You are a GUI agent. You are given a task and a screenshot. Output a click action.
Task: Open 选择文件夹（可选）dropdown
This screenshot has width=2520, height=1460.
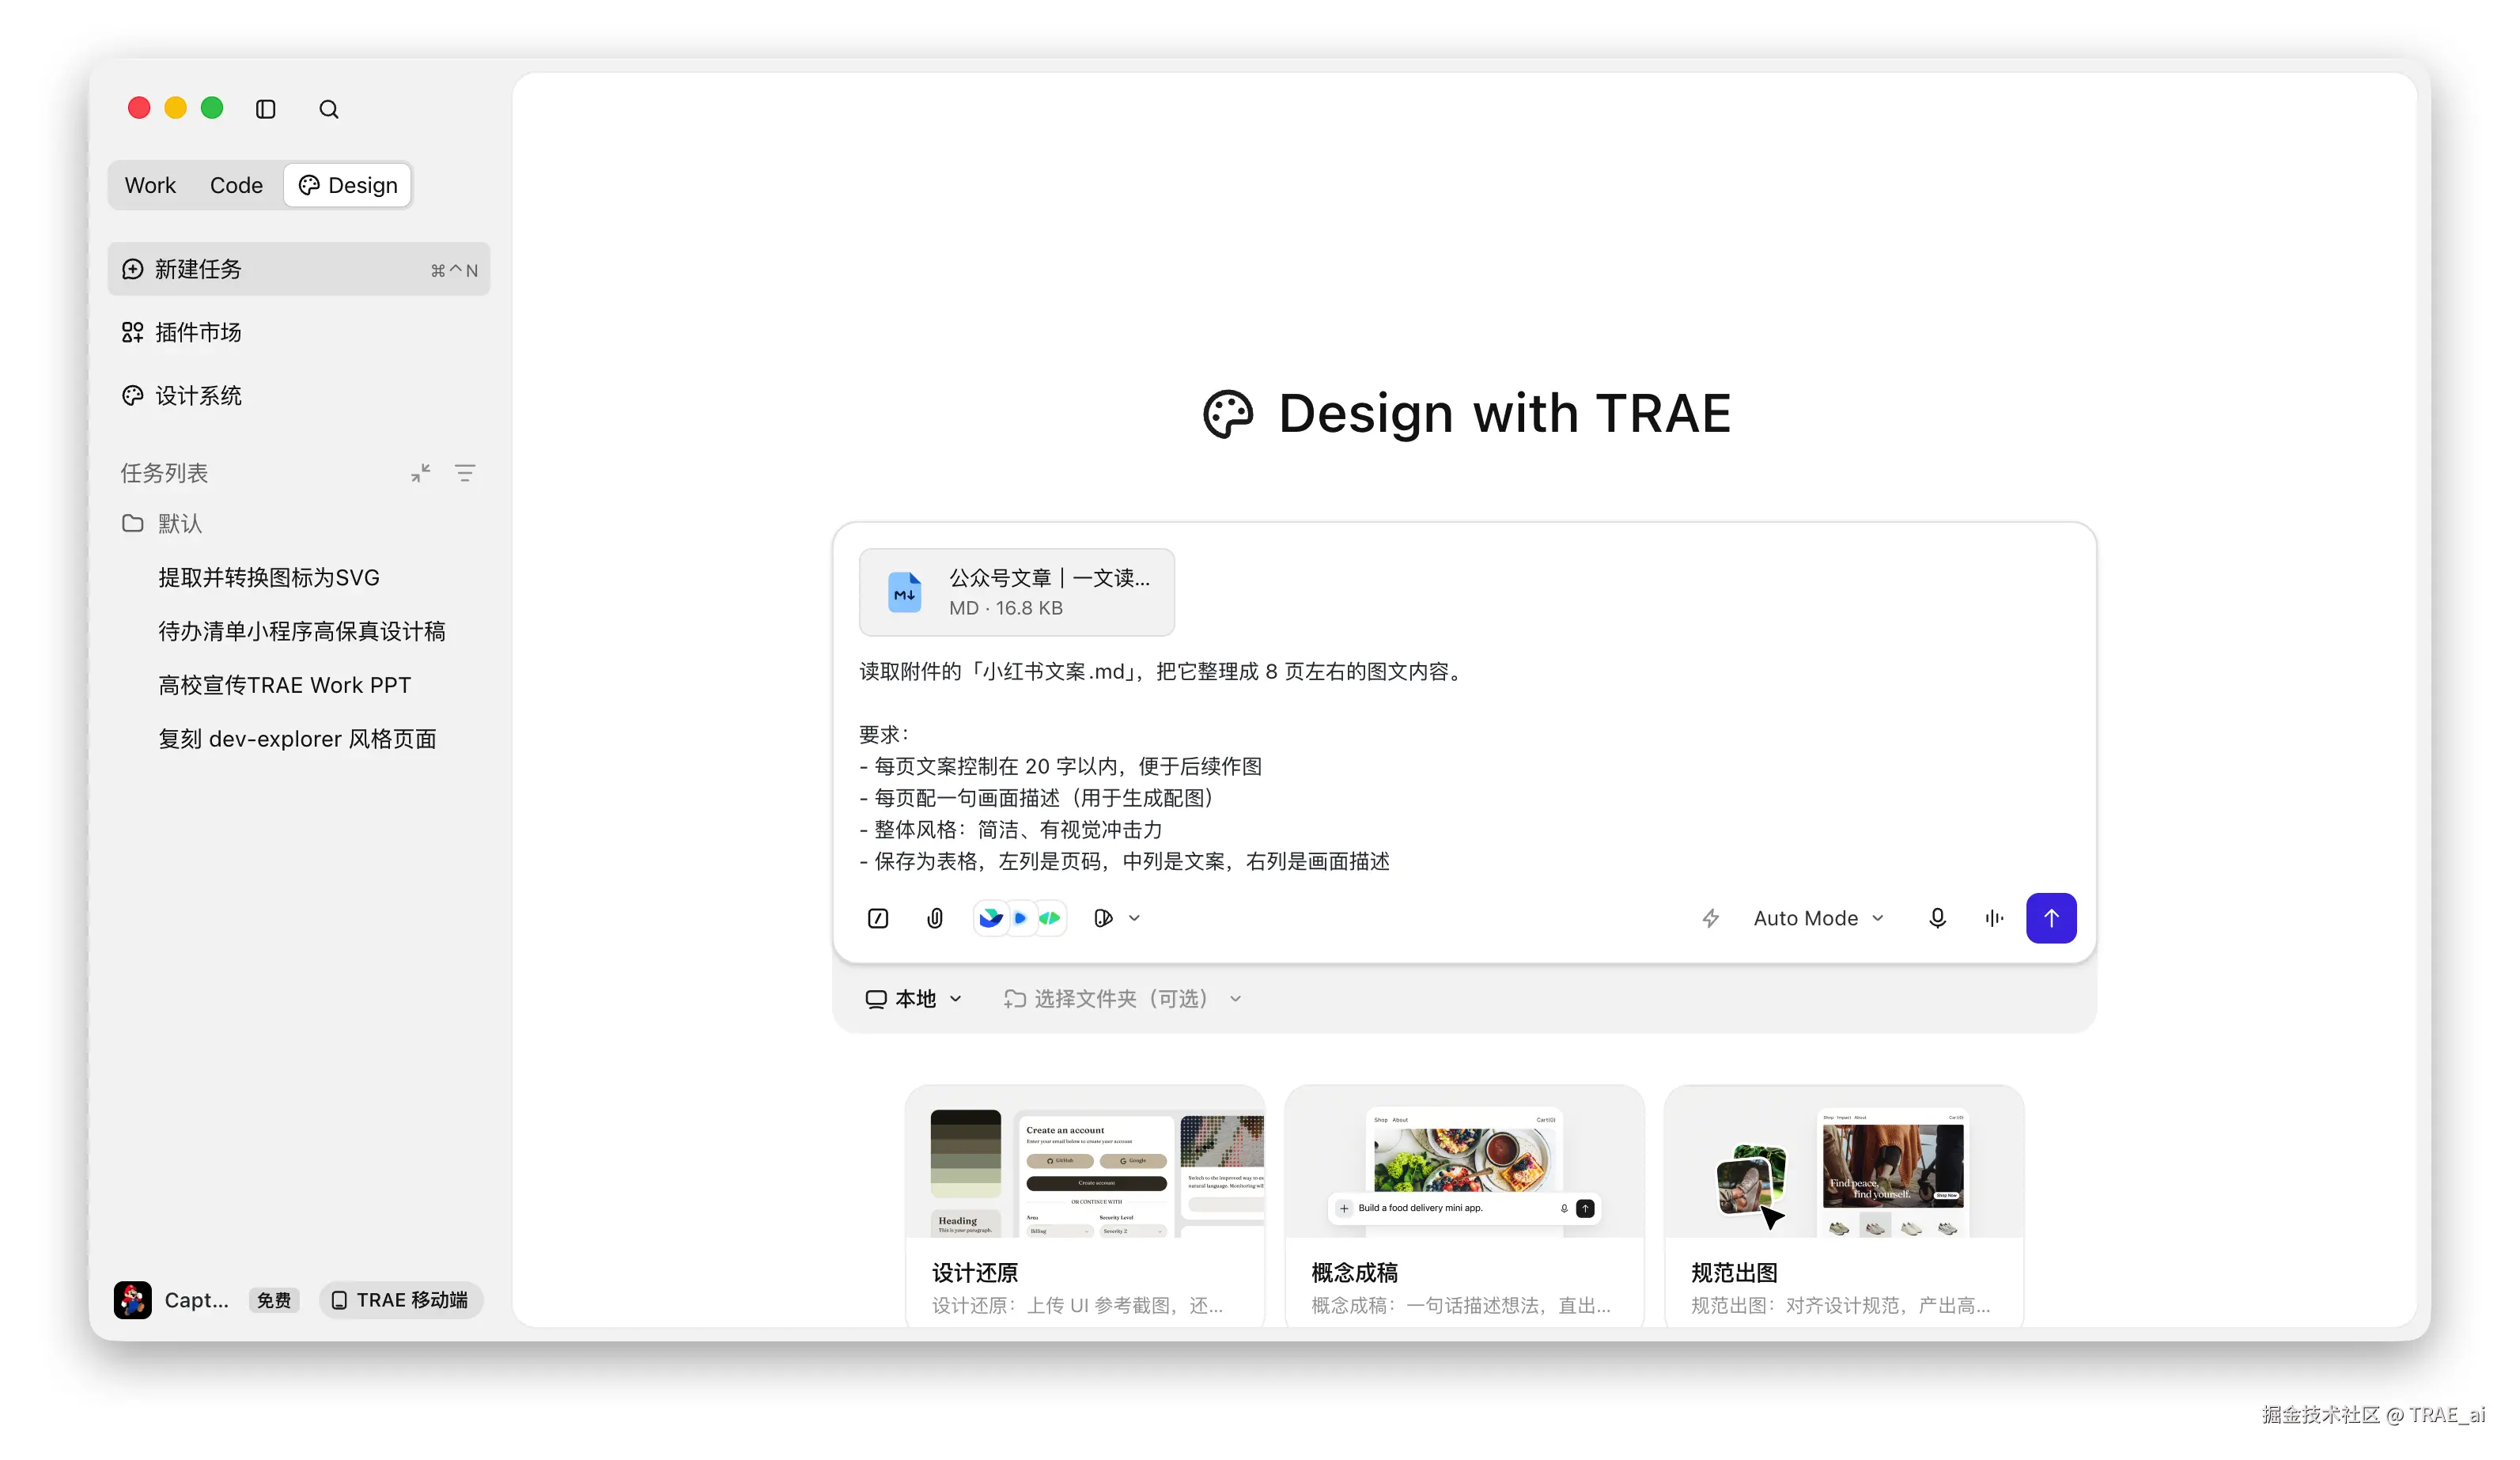pos(1122,998)
